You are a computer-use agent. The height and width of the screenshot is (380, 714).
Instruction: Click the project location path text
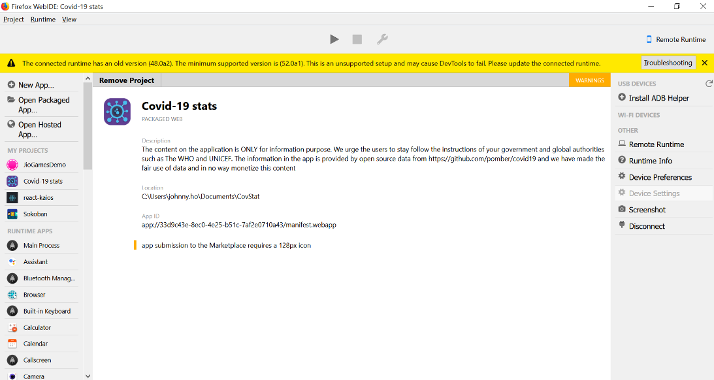(x=200, y=197)
